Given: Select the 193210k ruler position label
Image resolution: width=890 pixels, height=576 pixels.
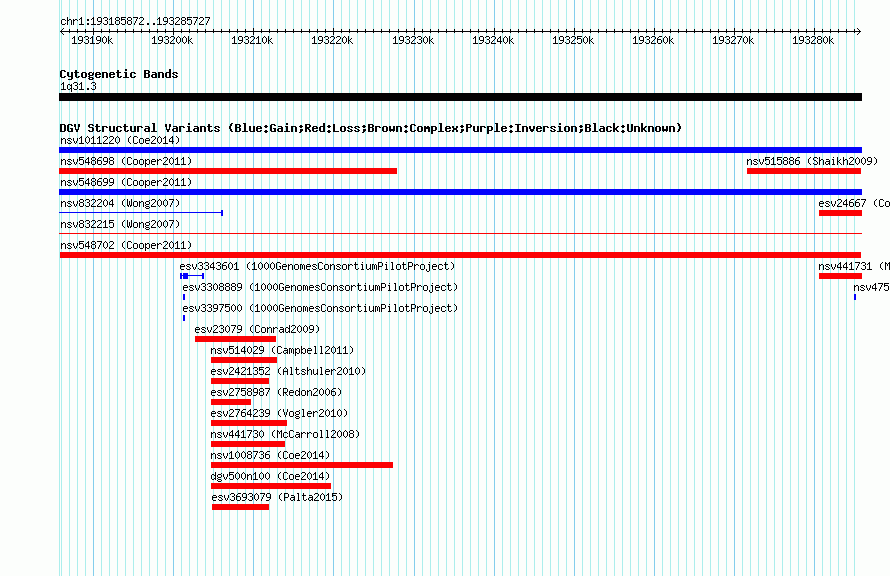Looking at the screenshot, I should pos(252,40).
